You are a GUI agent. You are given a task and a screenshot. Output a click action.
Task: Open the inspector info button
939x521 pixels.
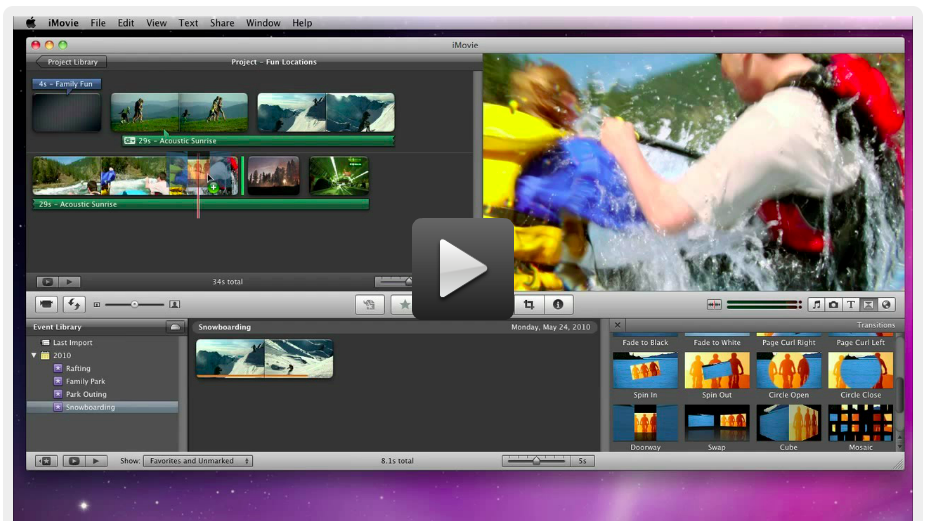point(557,304)
